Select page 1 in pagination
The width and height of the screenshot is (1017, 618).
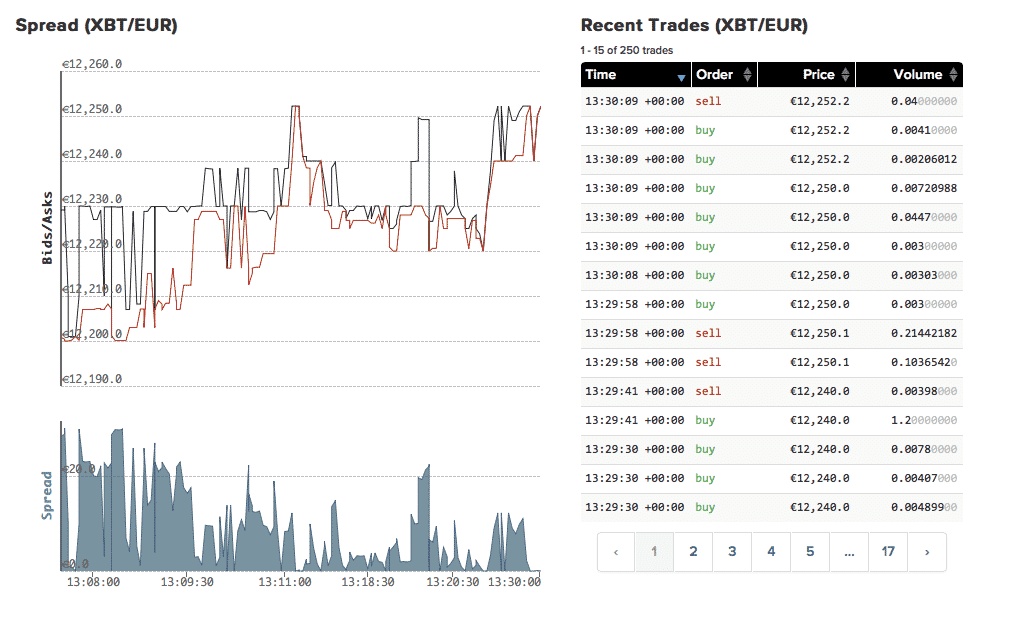(x=654, y=552)
